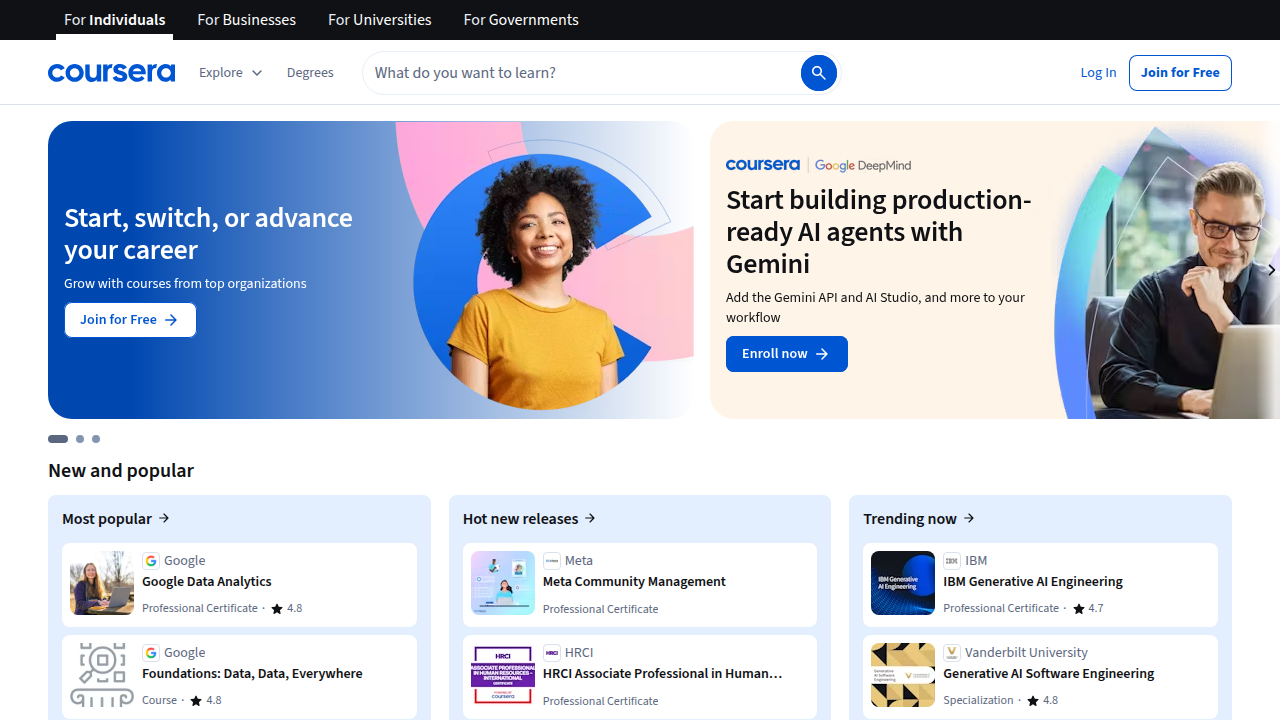Open the Generative AI Software Engineering thumbnail
1280x720 pixels.
point(903,675)
